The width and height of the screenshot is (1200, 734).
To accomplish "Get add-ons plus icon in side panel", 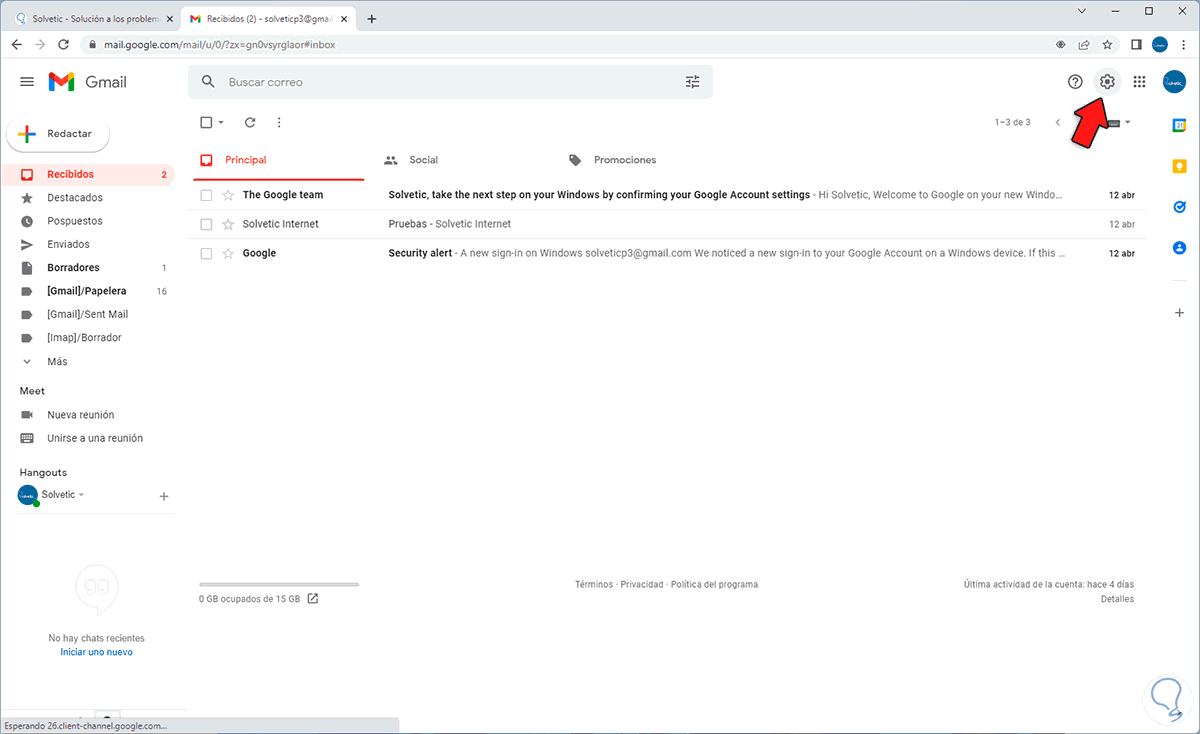I will 1179,313.
